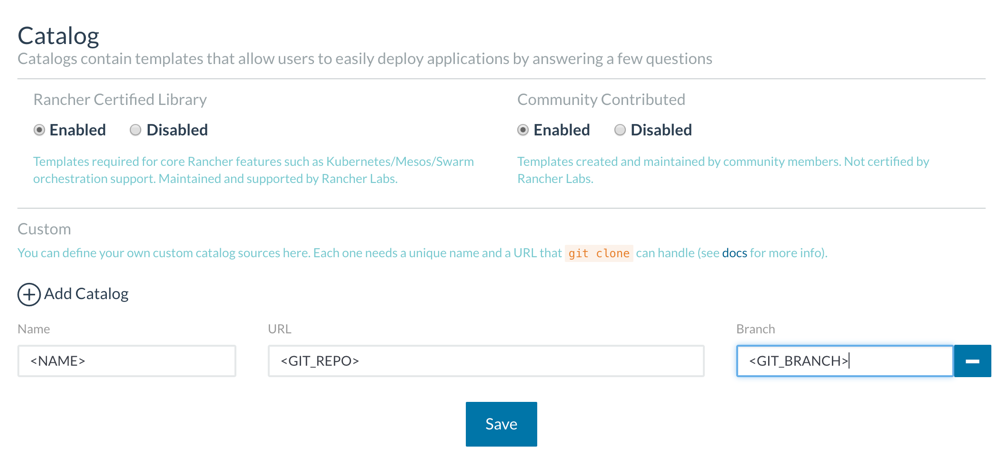Disable the Community Contributed catalog
The height and width of the screenshot is (464, 1004).
(x=620, y=130)
